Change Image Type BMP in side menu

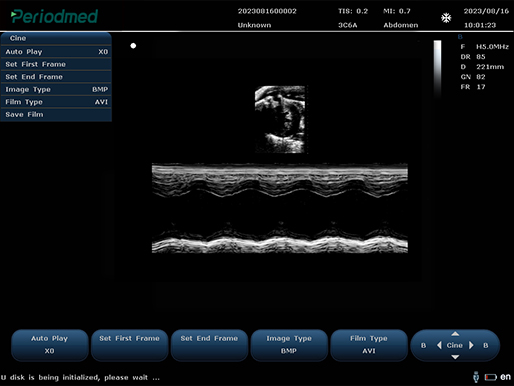[56, 89]
